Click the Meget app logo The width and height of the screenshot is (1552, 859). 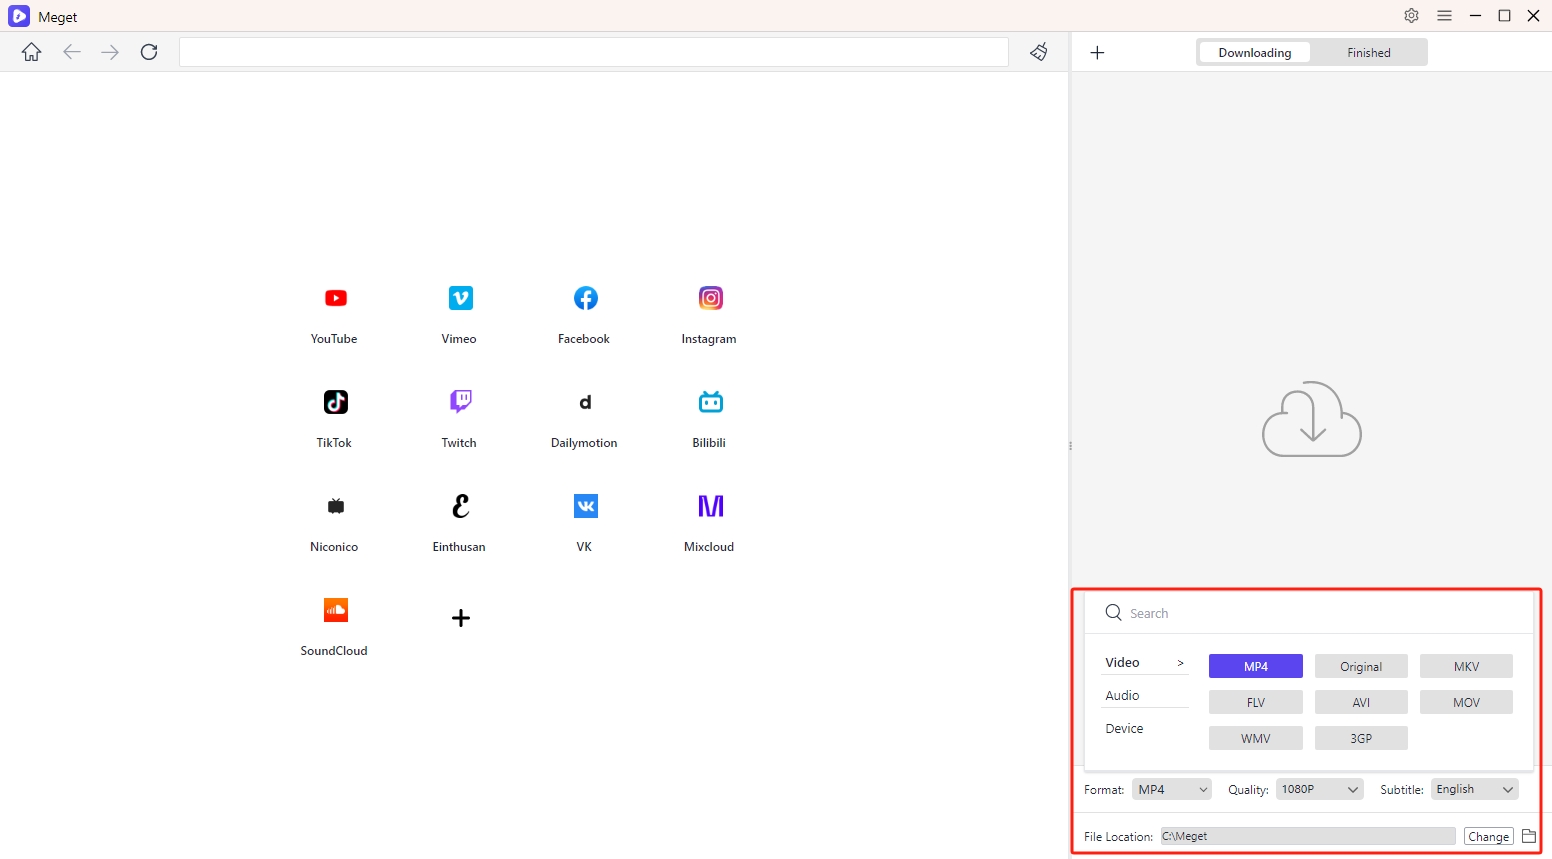(19, 16)
